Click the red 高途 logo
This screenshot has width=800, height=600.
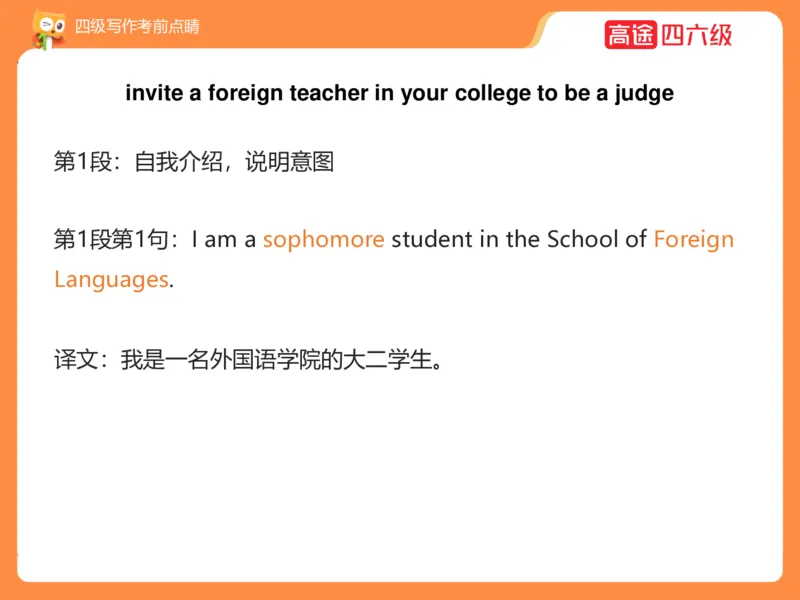pyautogui.click(x=630, y=35)
